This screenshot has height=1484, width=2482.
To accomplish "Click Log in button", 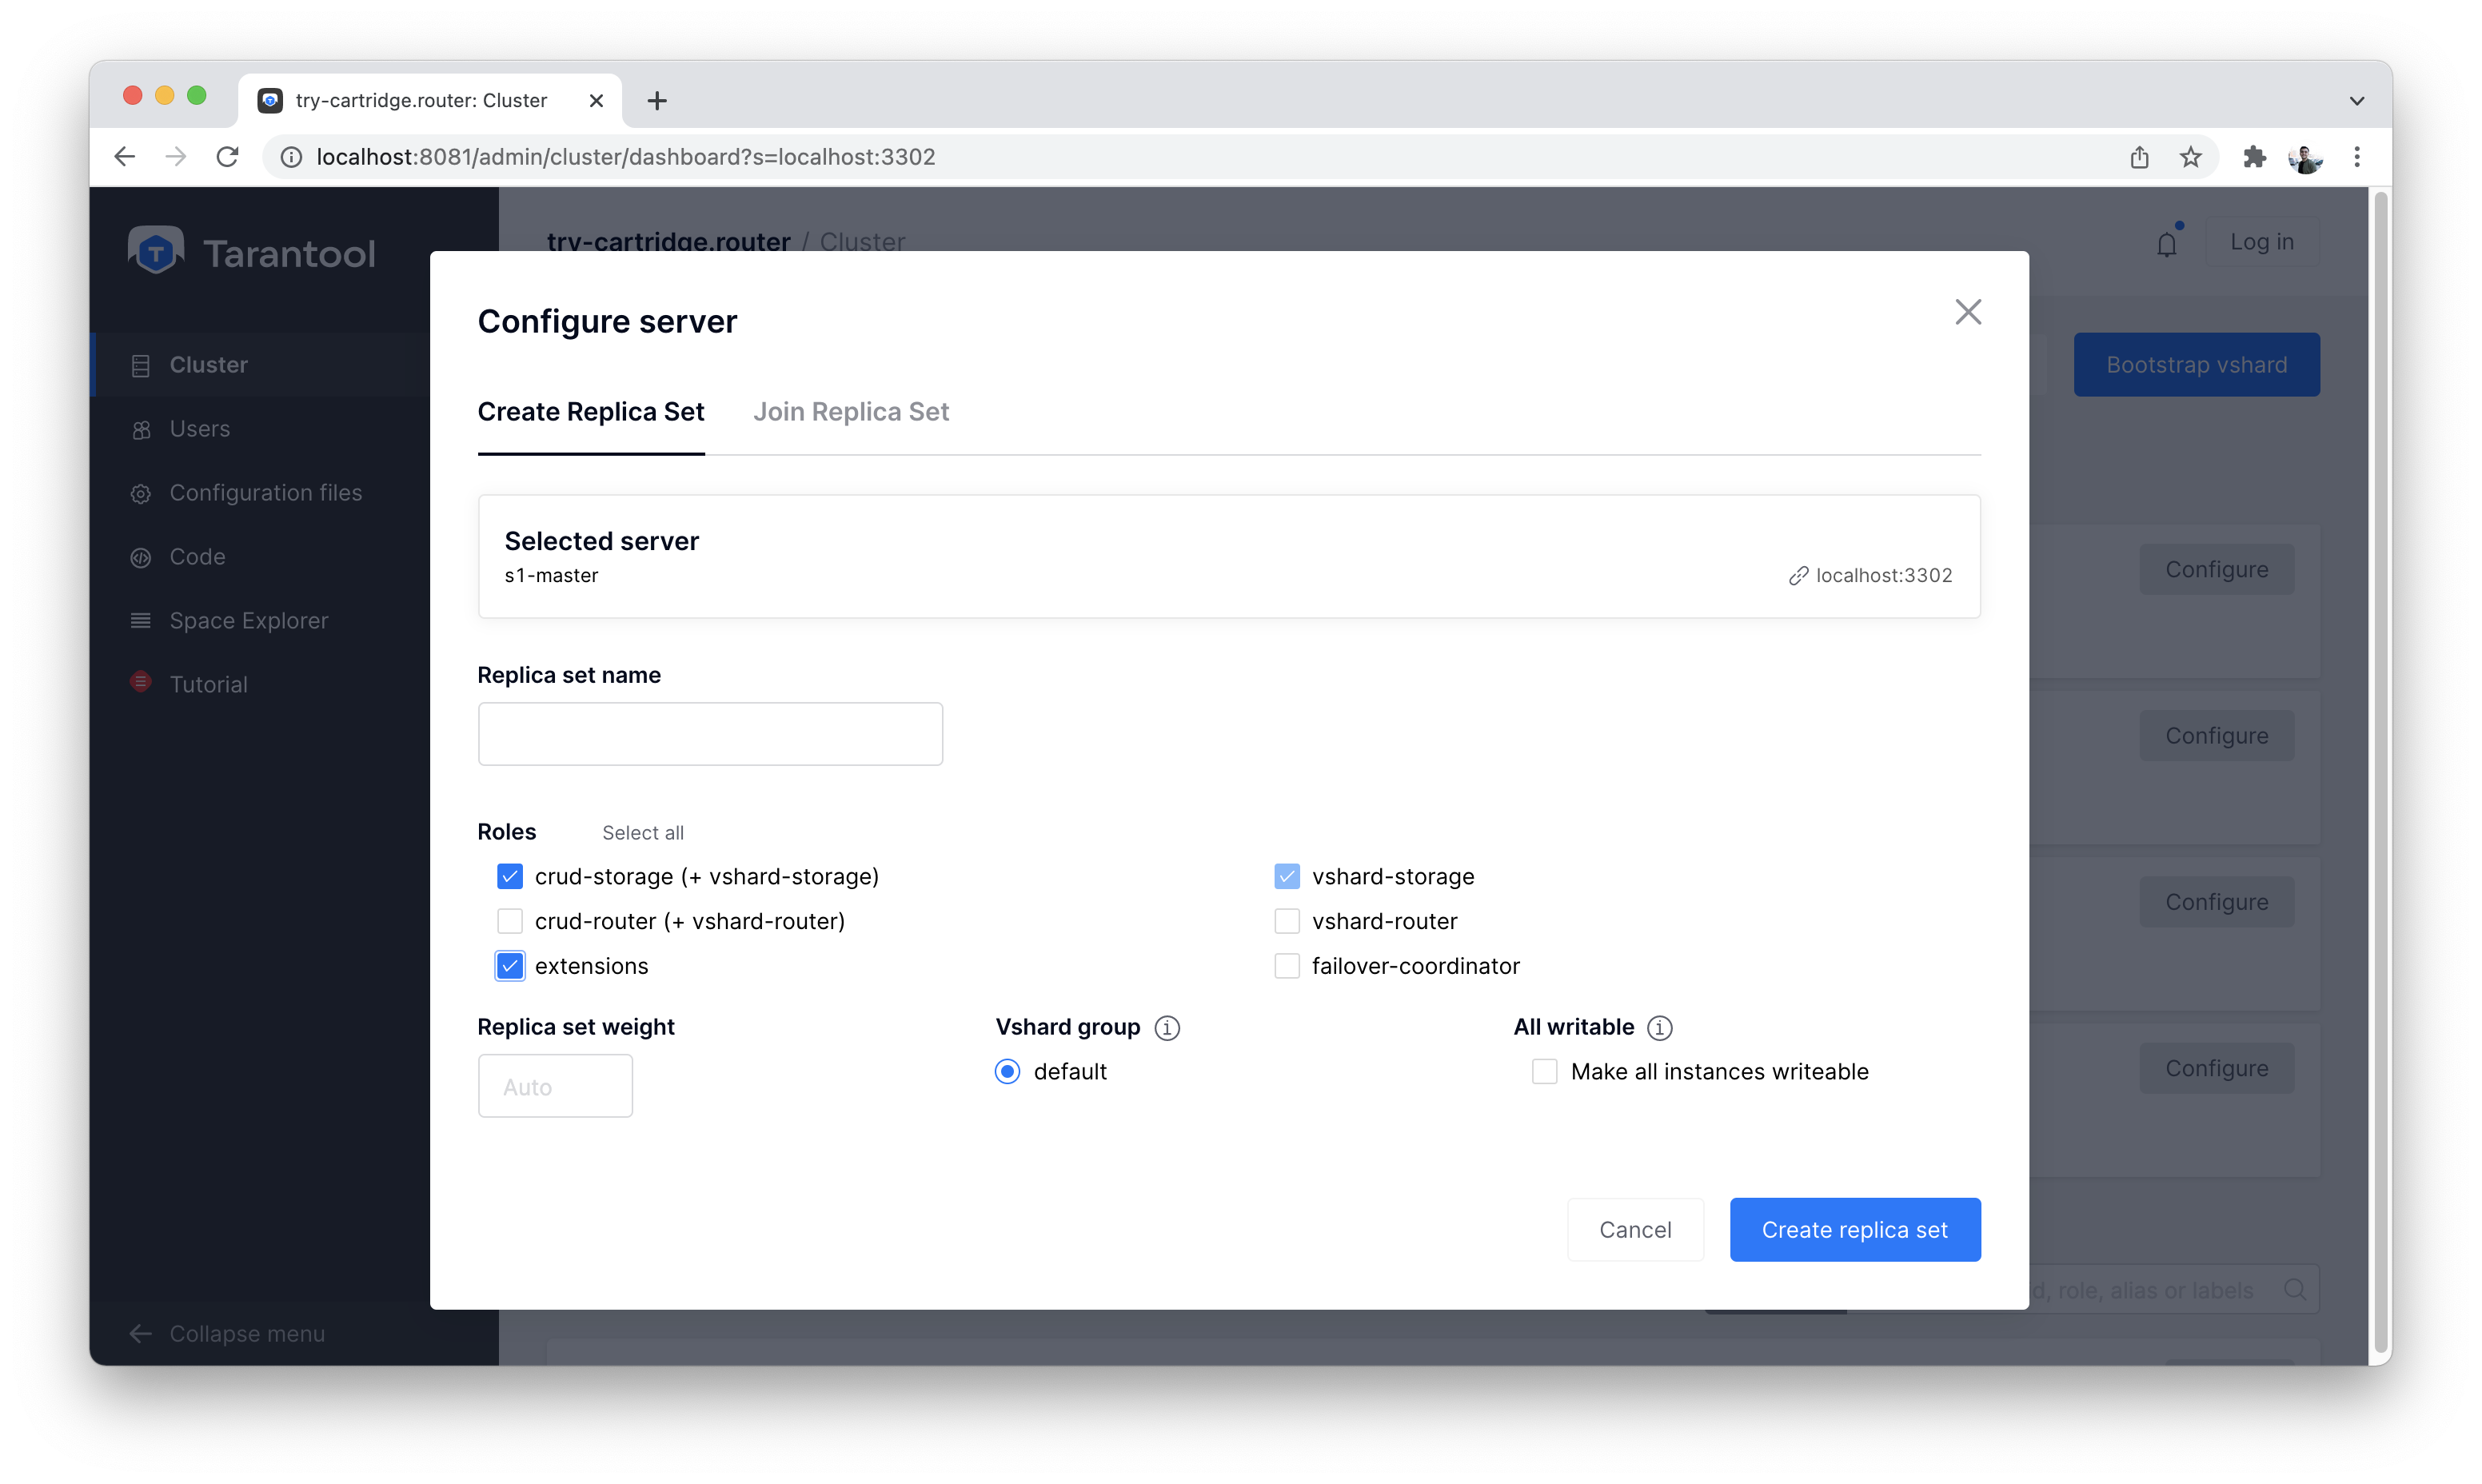I will tap(2261, 242).
